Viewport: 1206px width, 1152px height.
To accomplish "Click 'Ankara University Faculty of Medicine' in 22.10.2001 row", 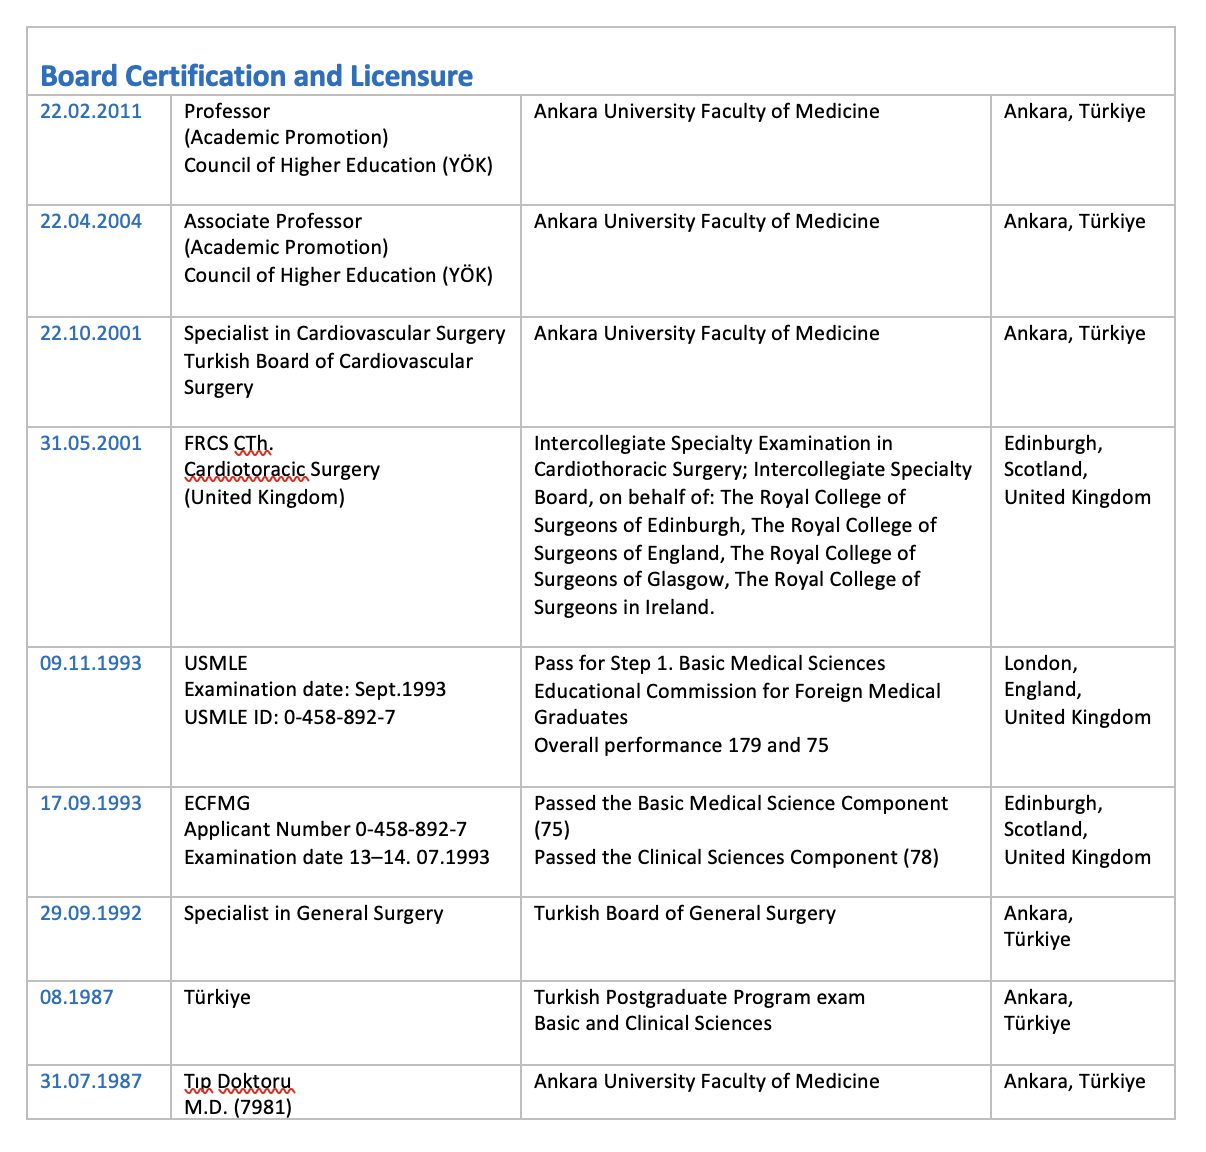I will tap(707, 333).
